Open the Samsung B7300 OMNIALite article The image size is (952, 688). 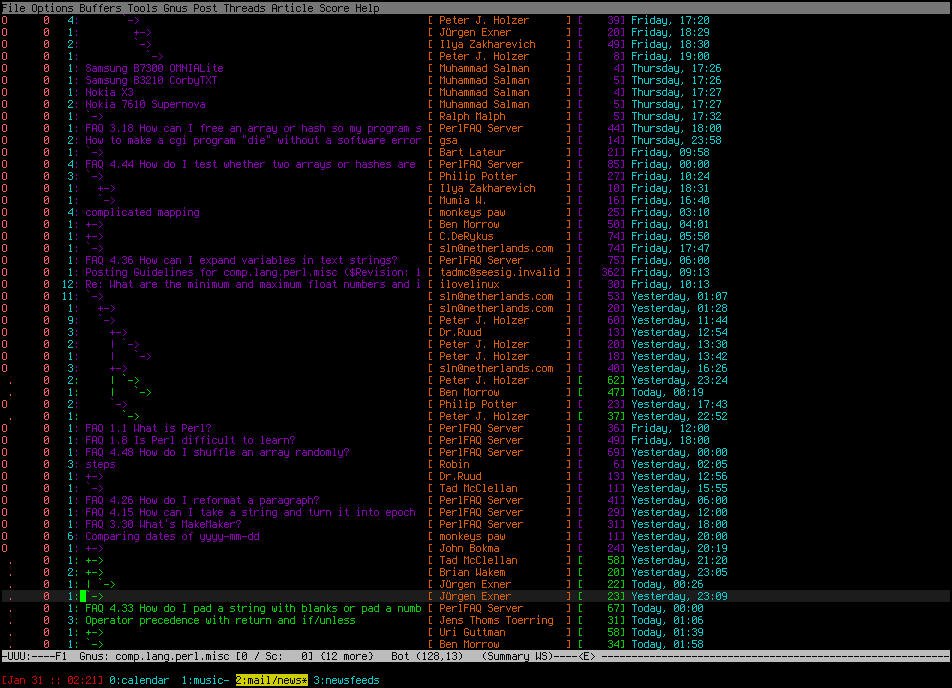point(154,68)
